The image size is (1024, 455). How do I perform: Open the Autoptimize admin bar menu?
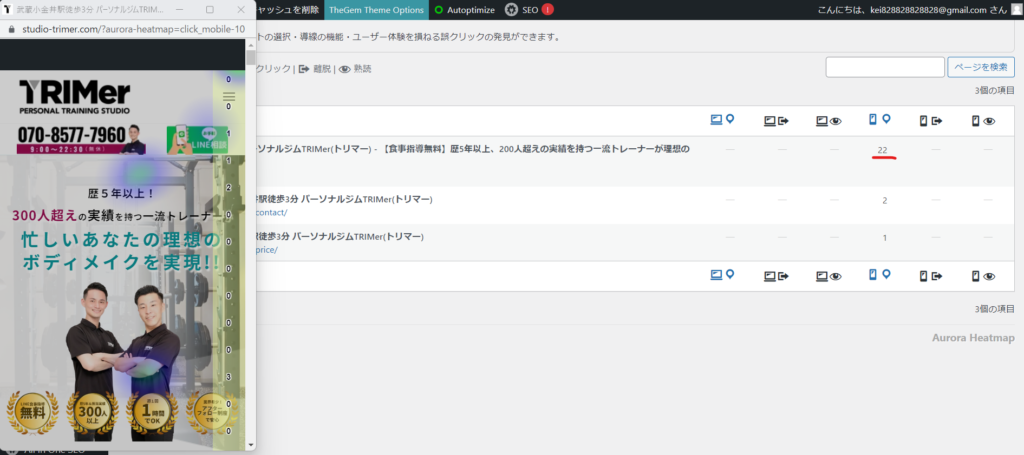point(464,10)
